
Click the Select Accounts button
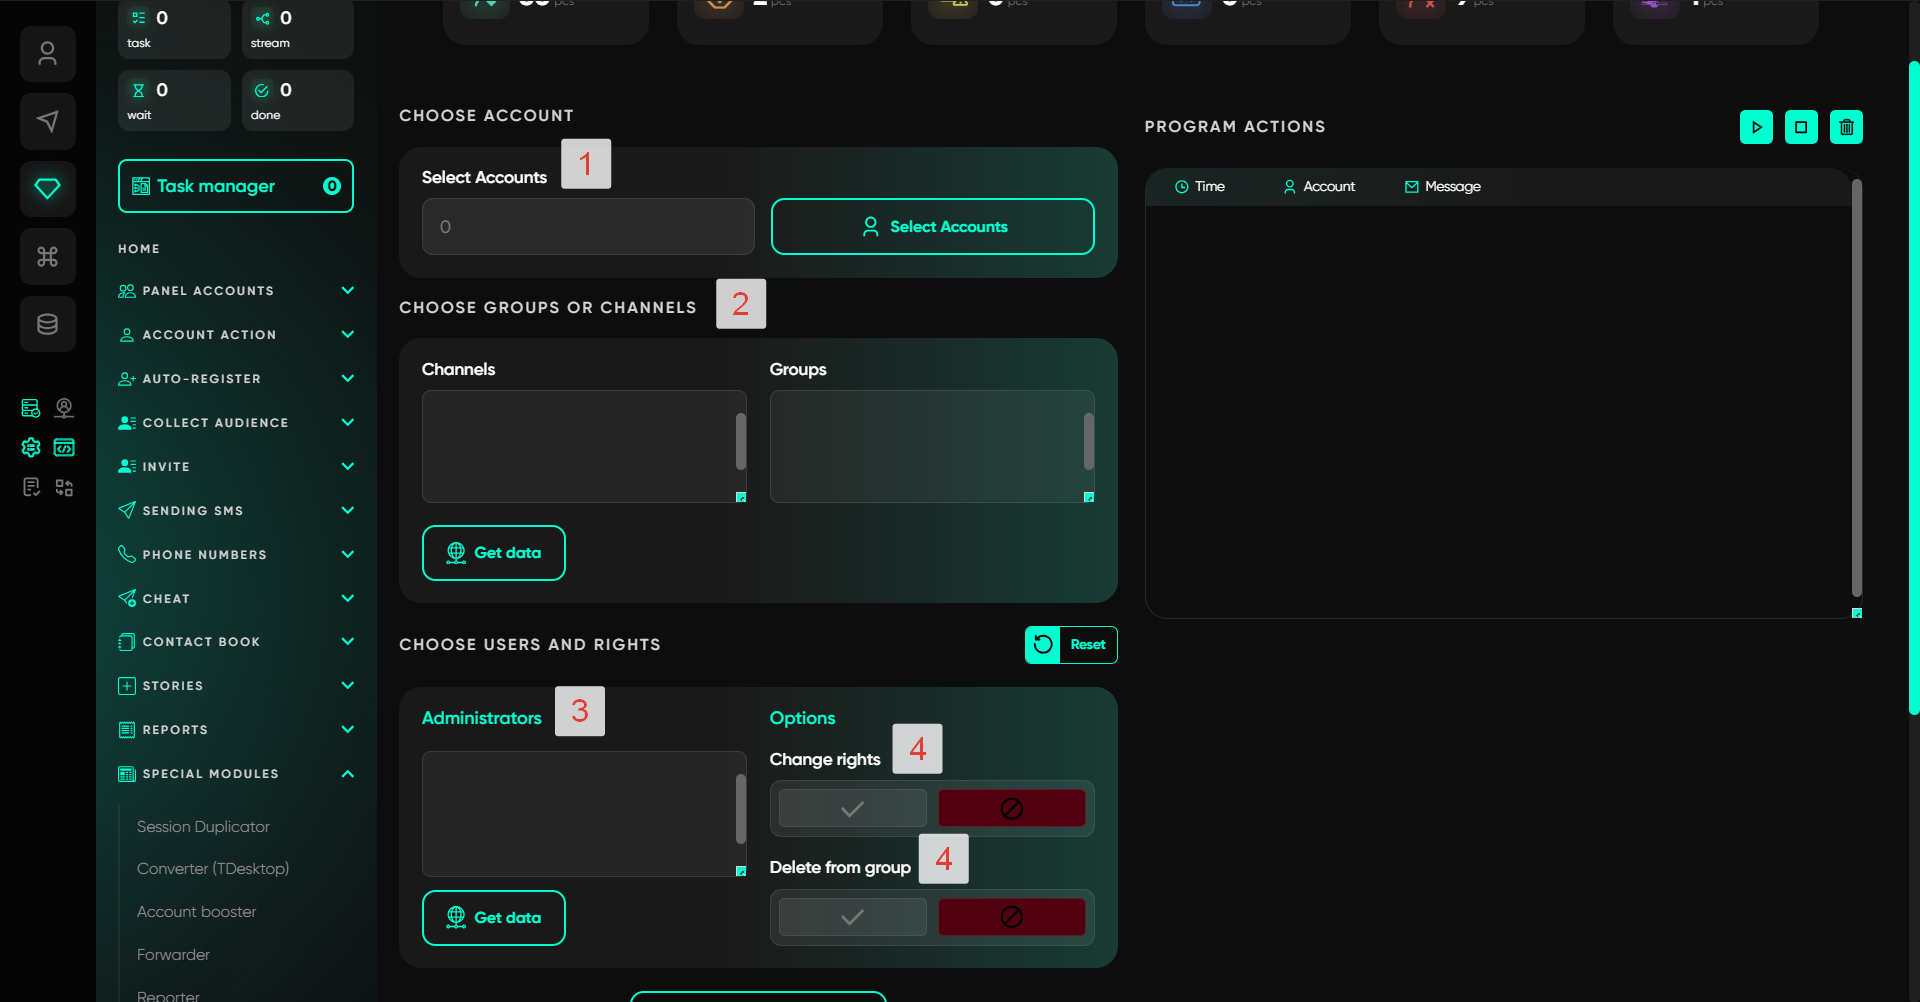[x=932, y=227]
